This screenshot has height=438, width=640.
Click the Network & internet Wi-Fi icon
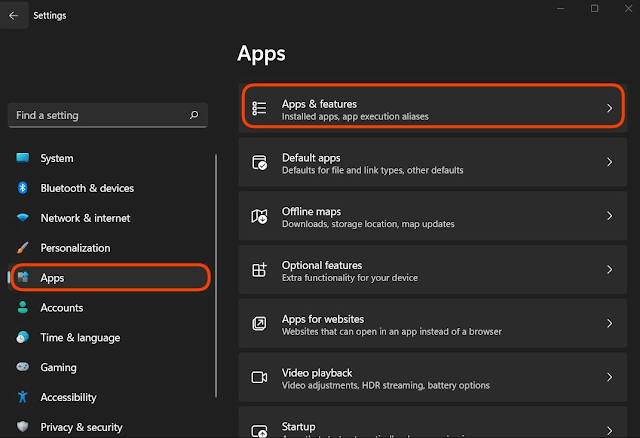[22, 218]
